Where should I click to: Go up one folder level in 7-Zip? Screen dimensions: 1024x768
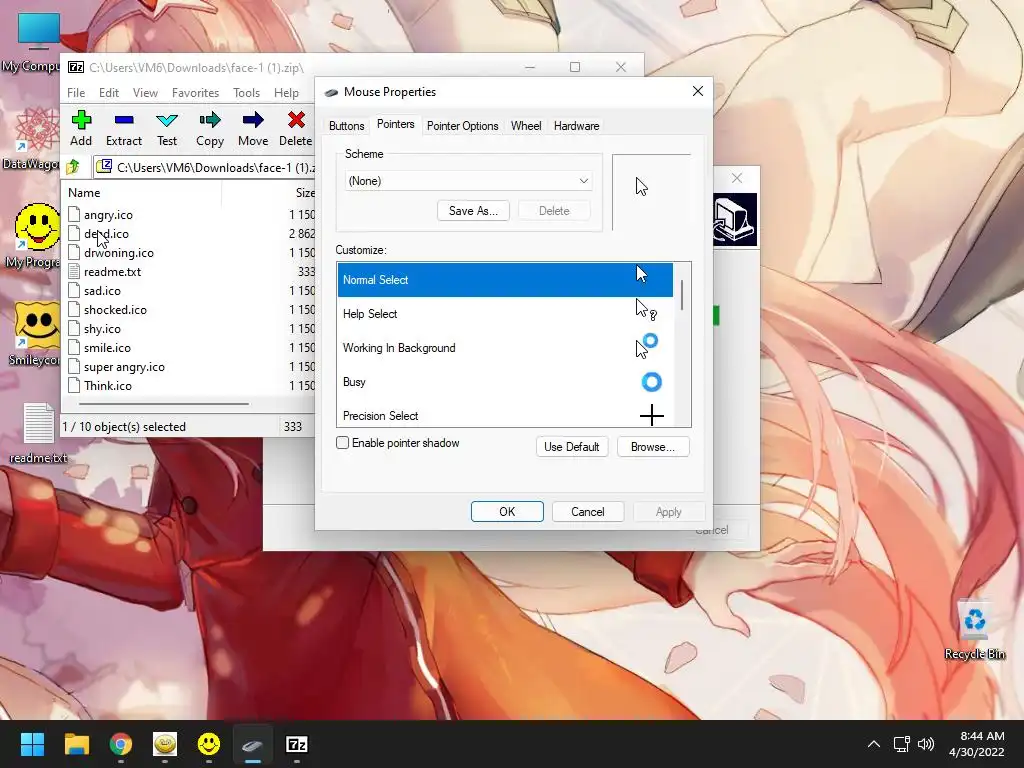tap(73, 167)
